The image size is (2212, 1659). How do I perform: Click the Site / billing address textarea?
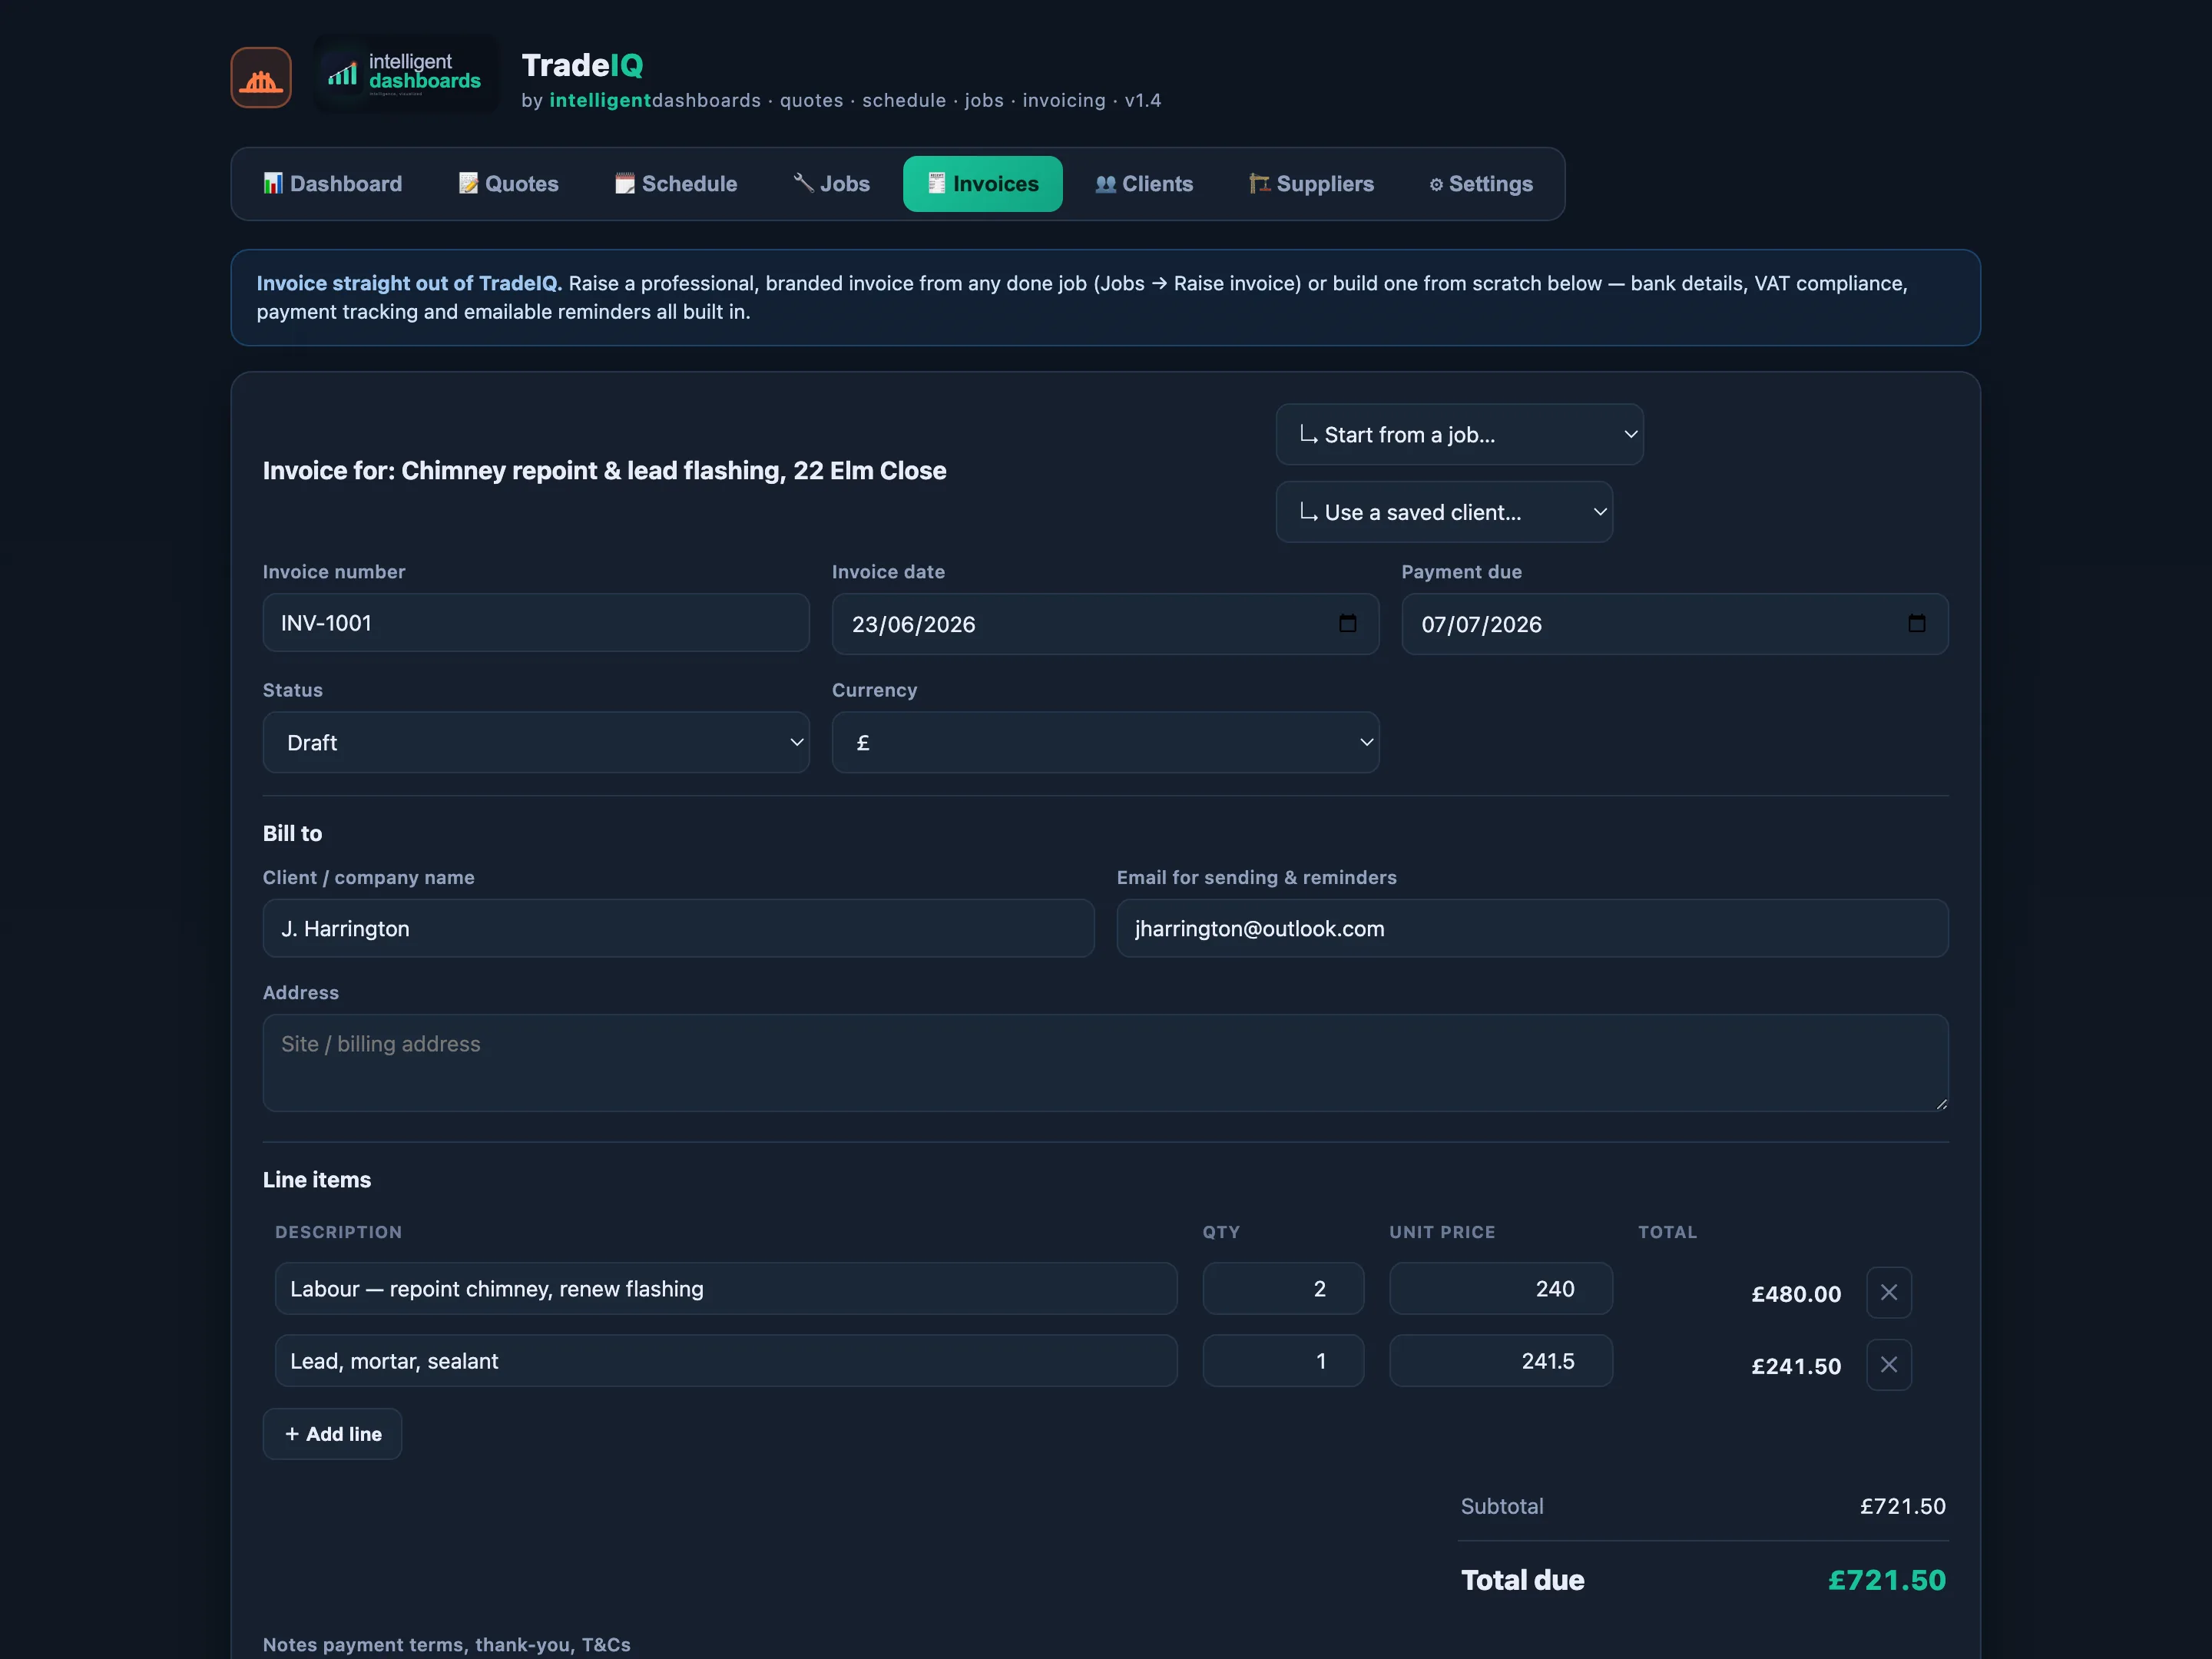[x=1105, y=1063]
